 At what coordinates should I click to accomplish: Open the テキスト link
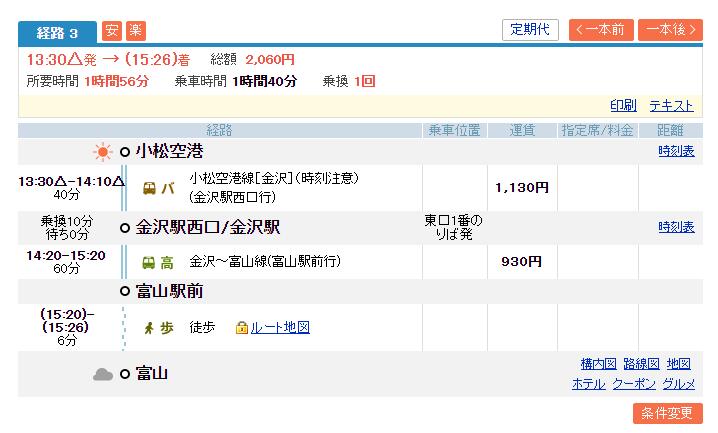pyautogui.click(x=671, y=105)
